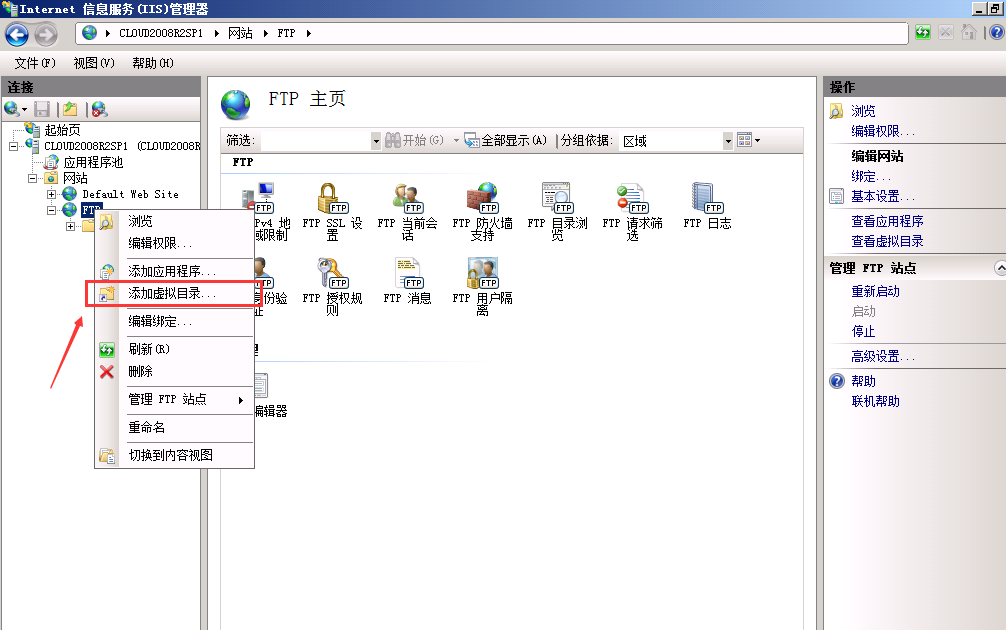Open the 筛选 filter dropdown arrow
The image size is (1006, 630).
pyautogui.click(x=376, y=141)
